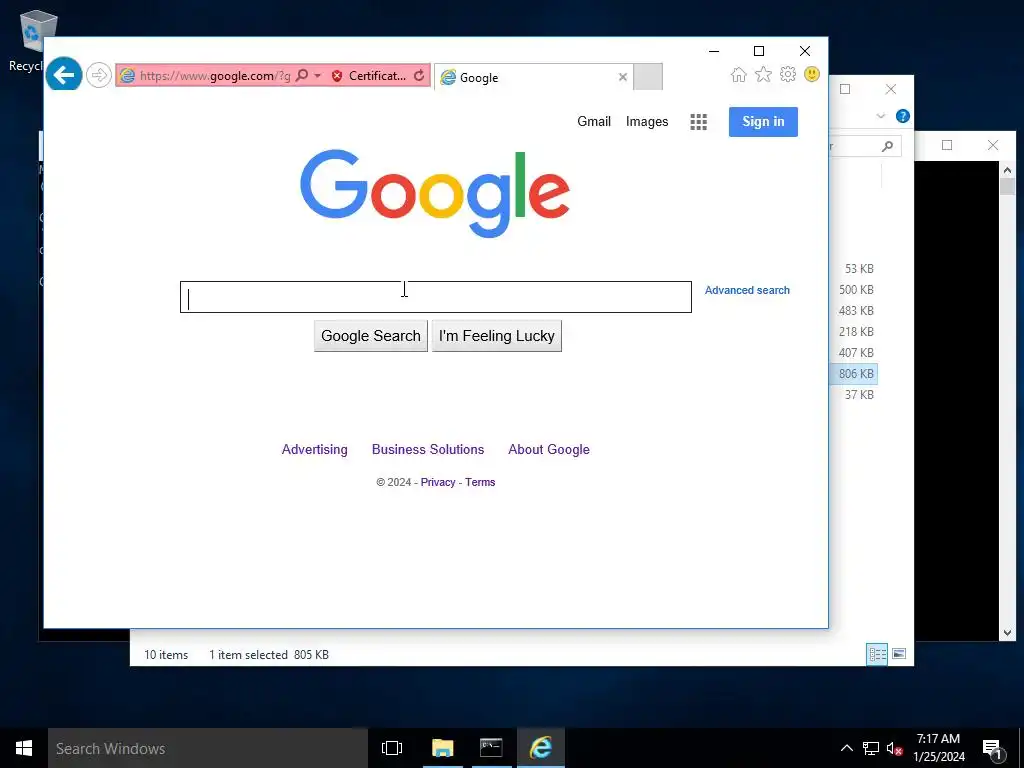Select the Google tab

coord(529,77)
